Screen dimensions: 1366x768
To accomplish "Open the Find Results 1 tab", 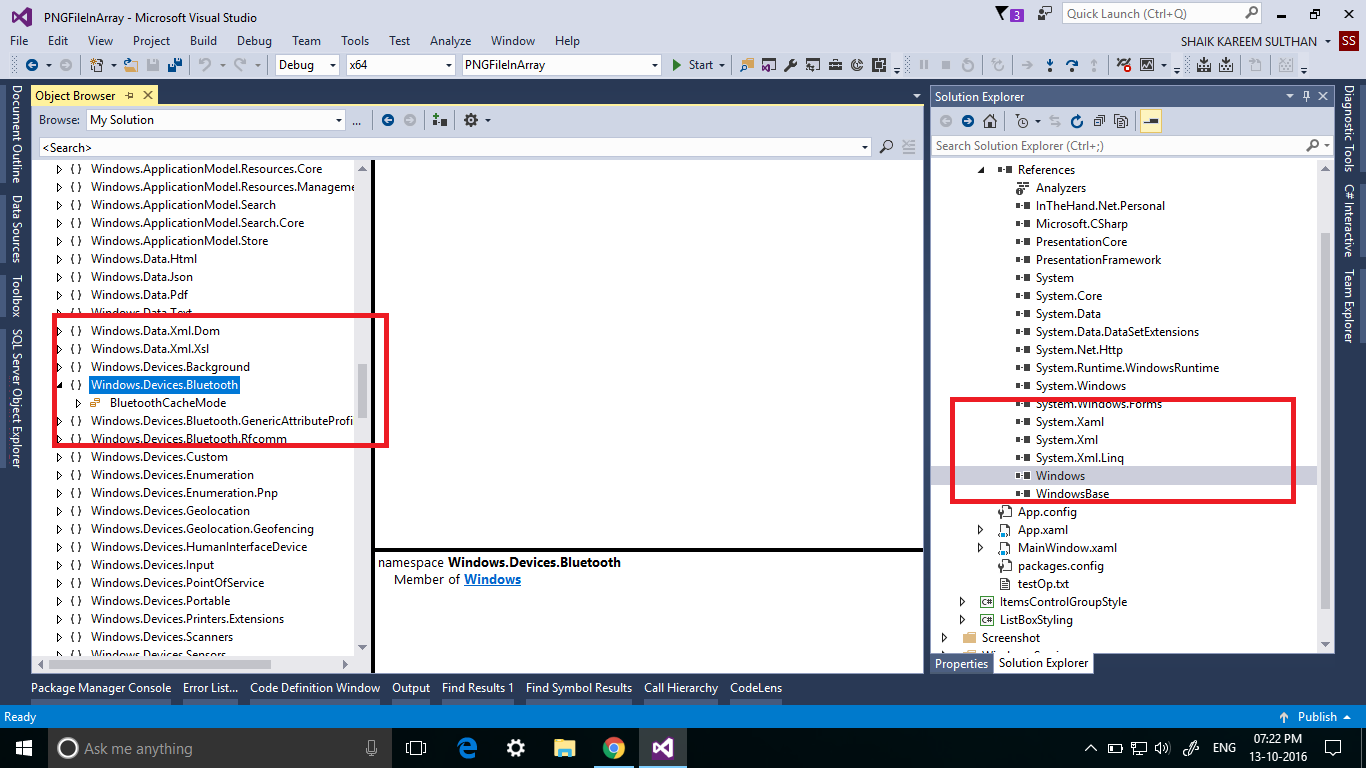I will click(478, 688).
